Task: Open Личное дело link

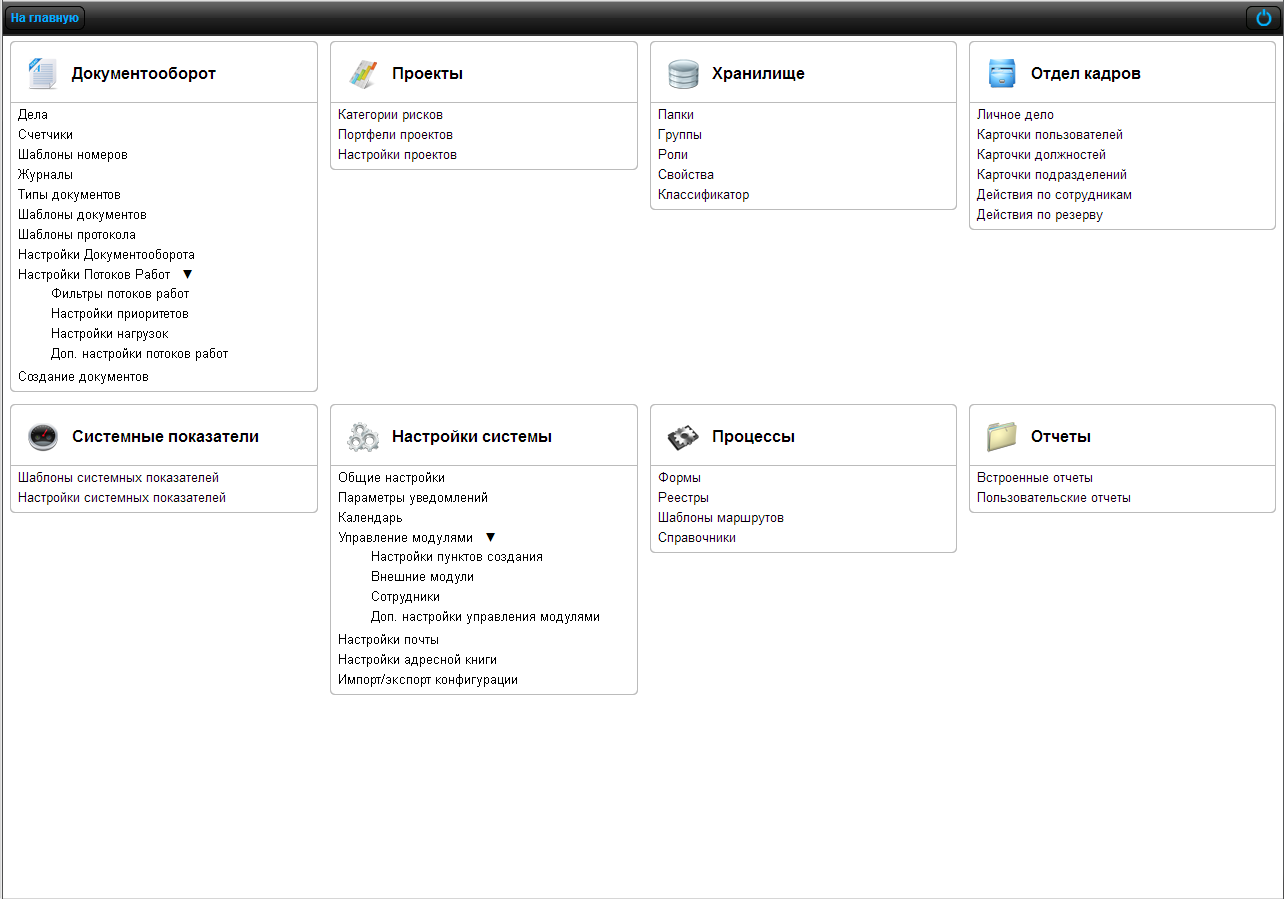Action: coord(1015,115)
